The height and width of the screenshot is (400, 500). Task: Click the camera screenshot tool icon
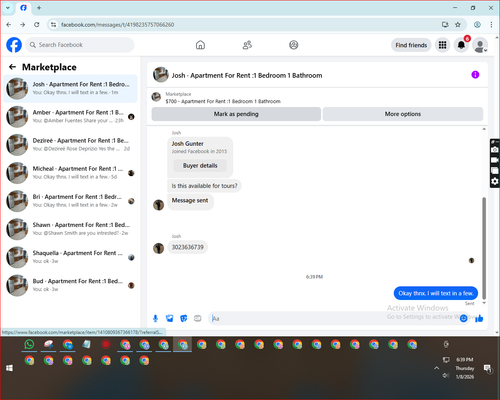[x=495, y=149]
